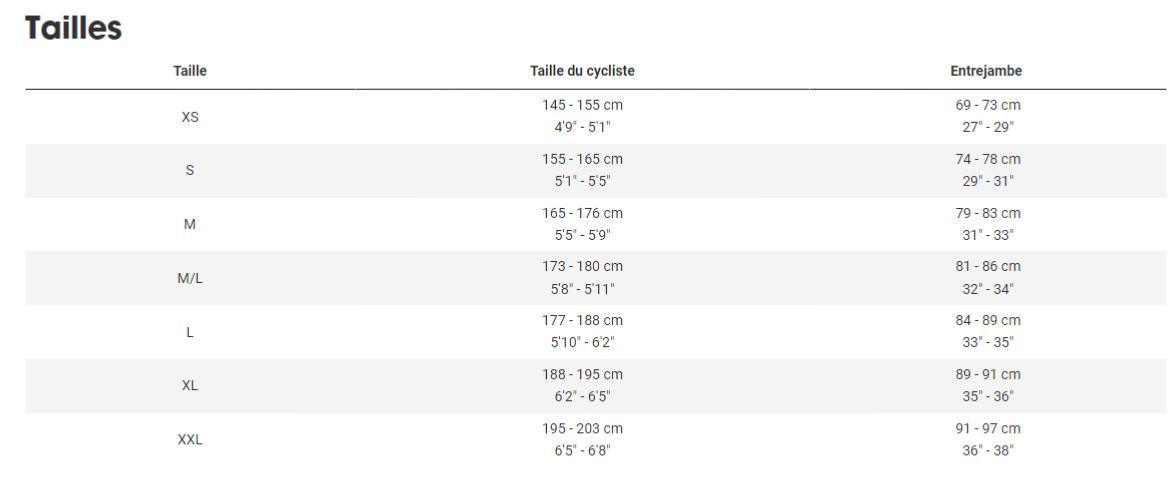Select the 36" - 38" inseam value

[987, 451]
